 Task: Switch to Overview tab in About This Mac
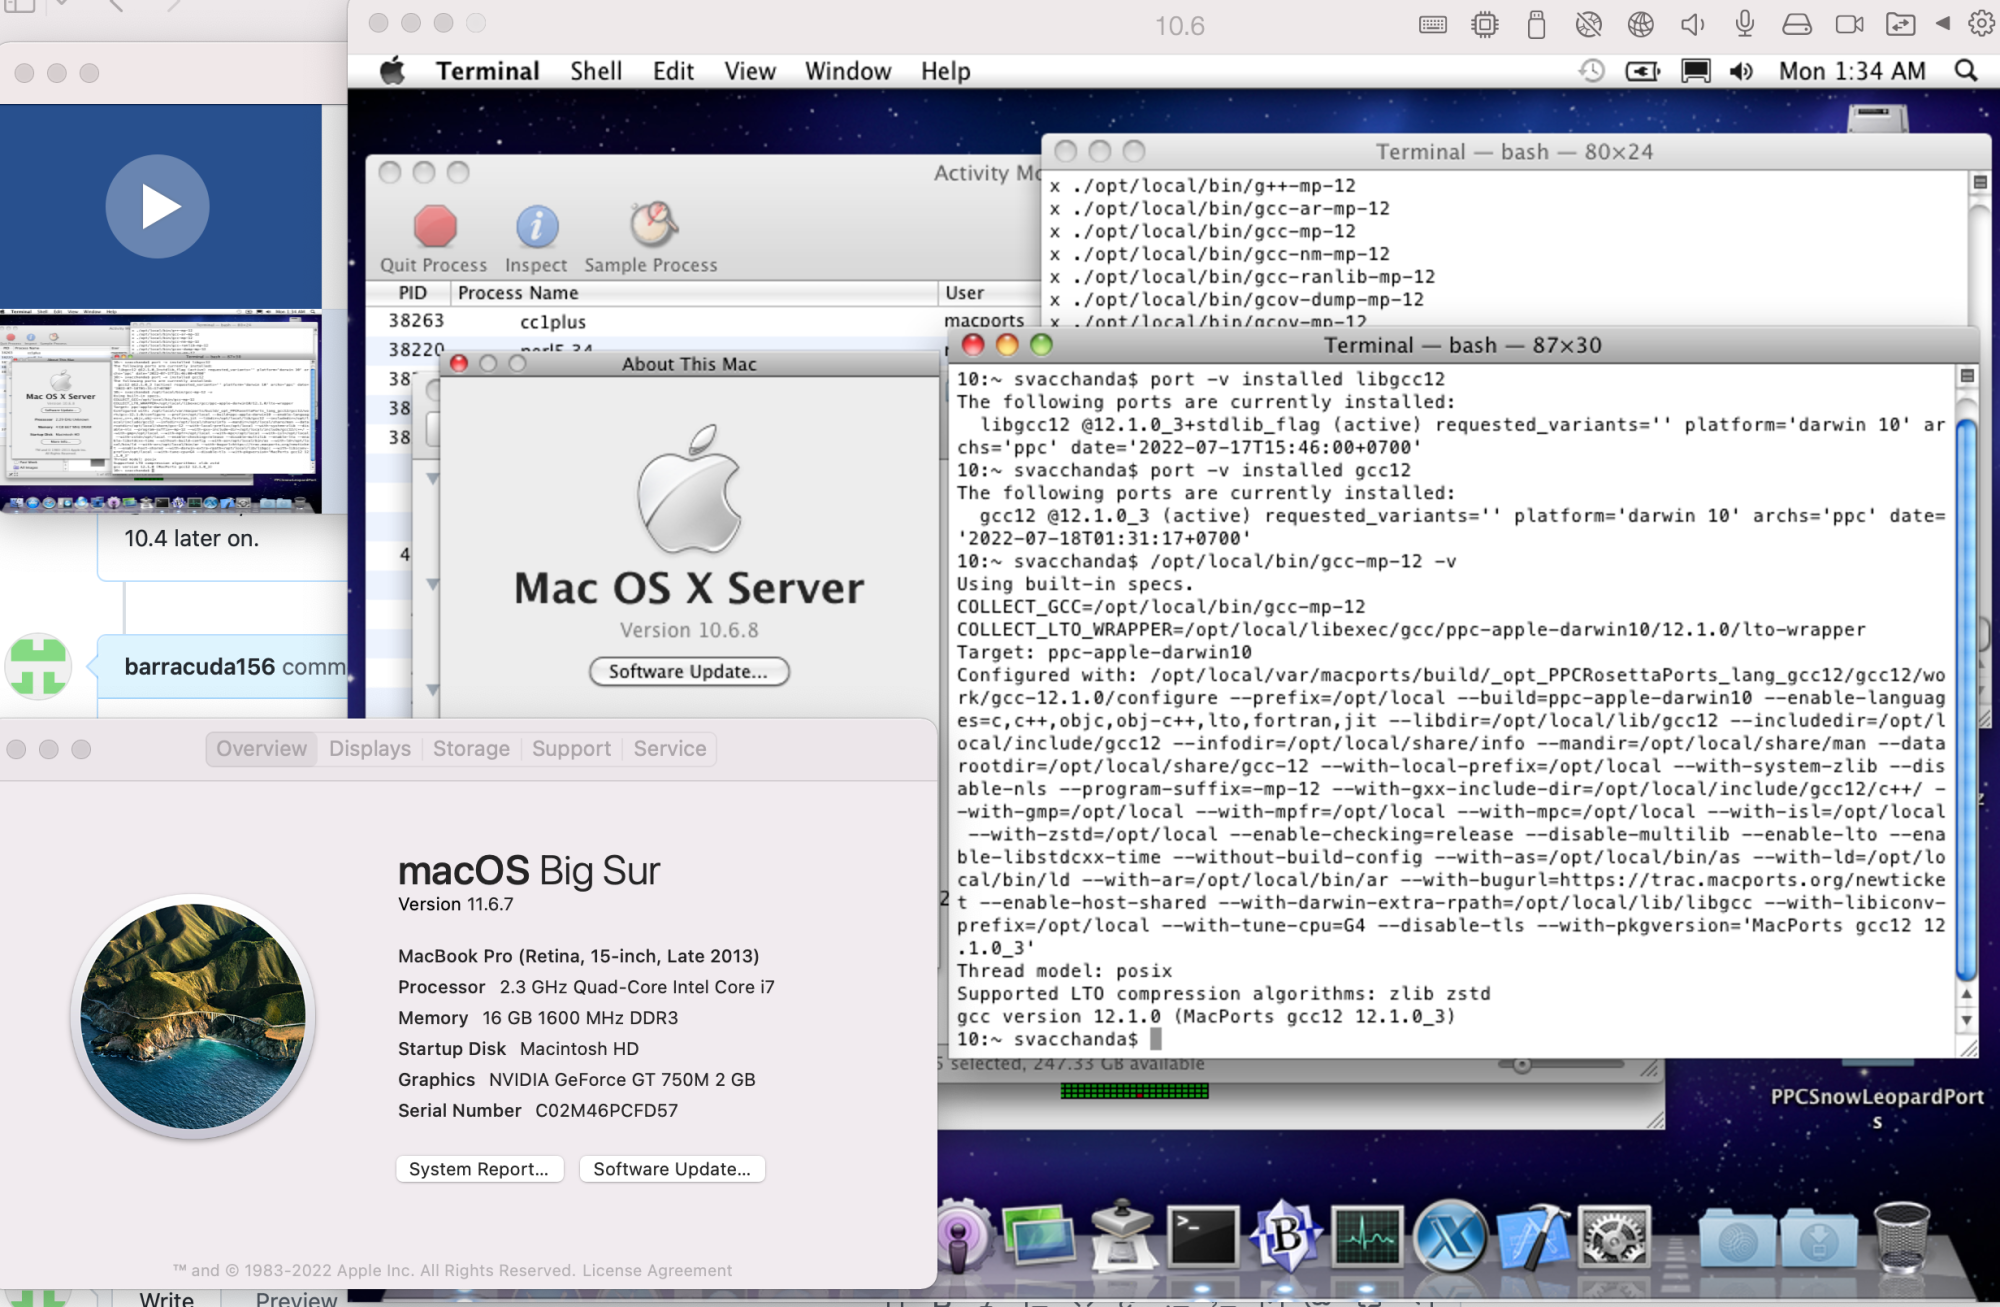261,749
